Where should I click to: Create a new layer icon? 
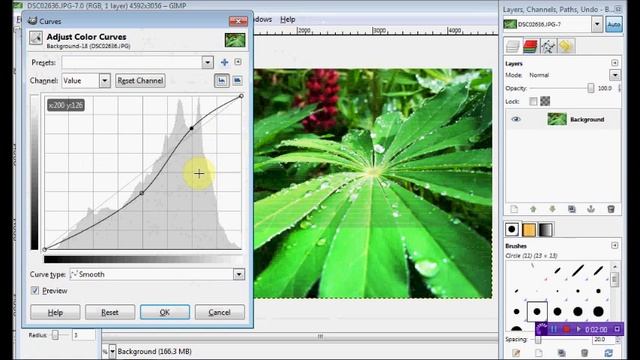[514, 209]
